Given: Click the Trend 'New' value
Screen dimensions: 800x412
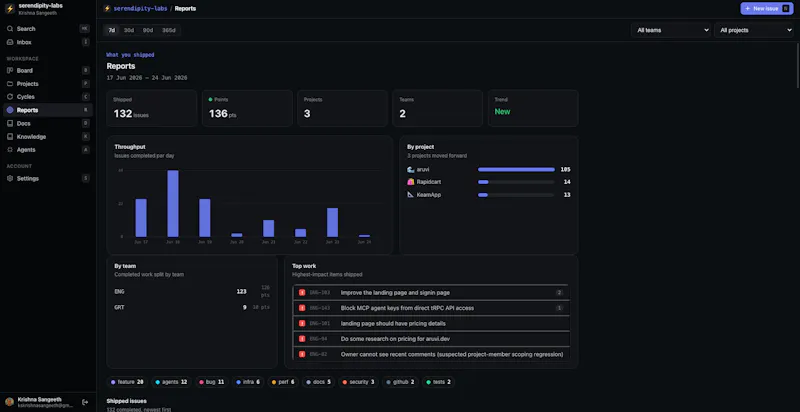Looking at the screenshot, I should pos(502,112).
